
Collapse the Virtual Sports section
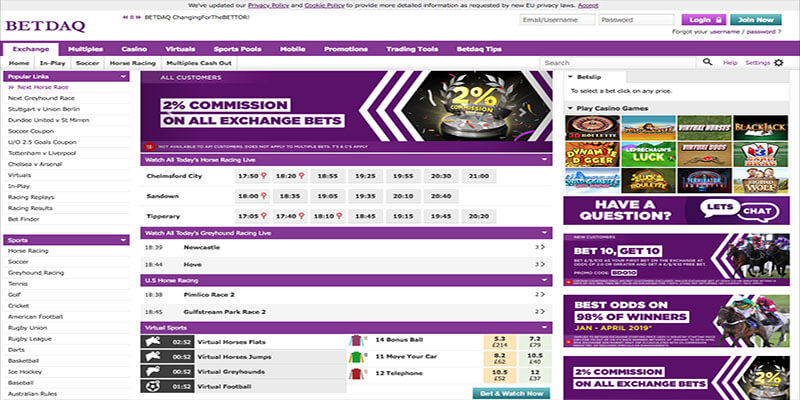click(x=545, y=328)
